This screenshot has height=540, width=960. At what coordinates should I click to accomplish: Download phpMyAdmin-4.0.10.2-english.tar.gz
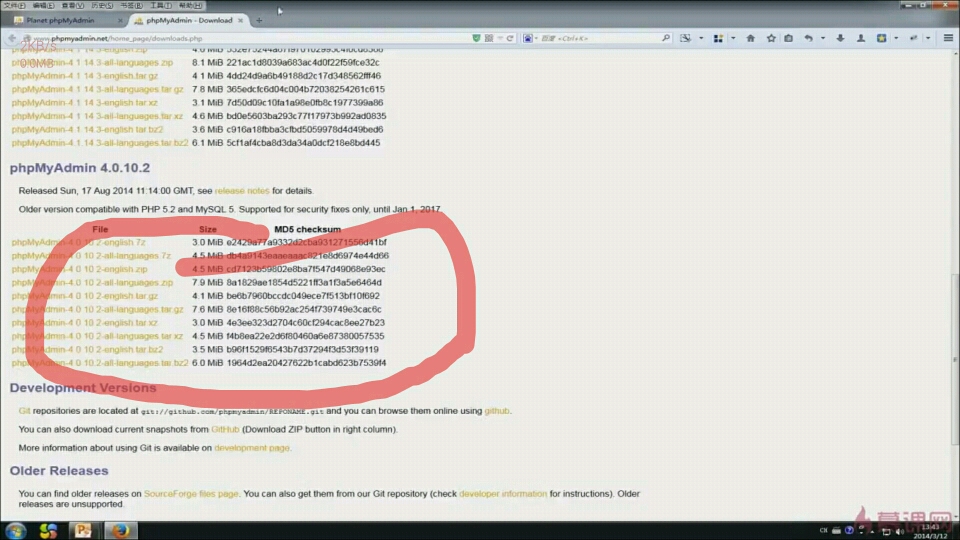[84, 296]
